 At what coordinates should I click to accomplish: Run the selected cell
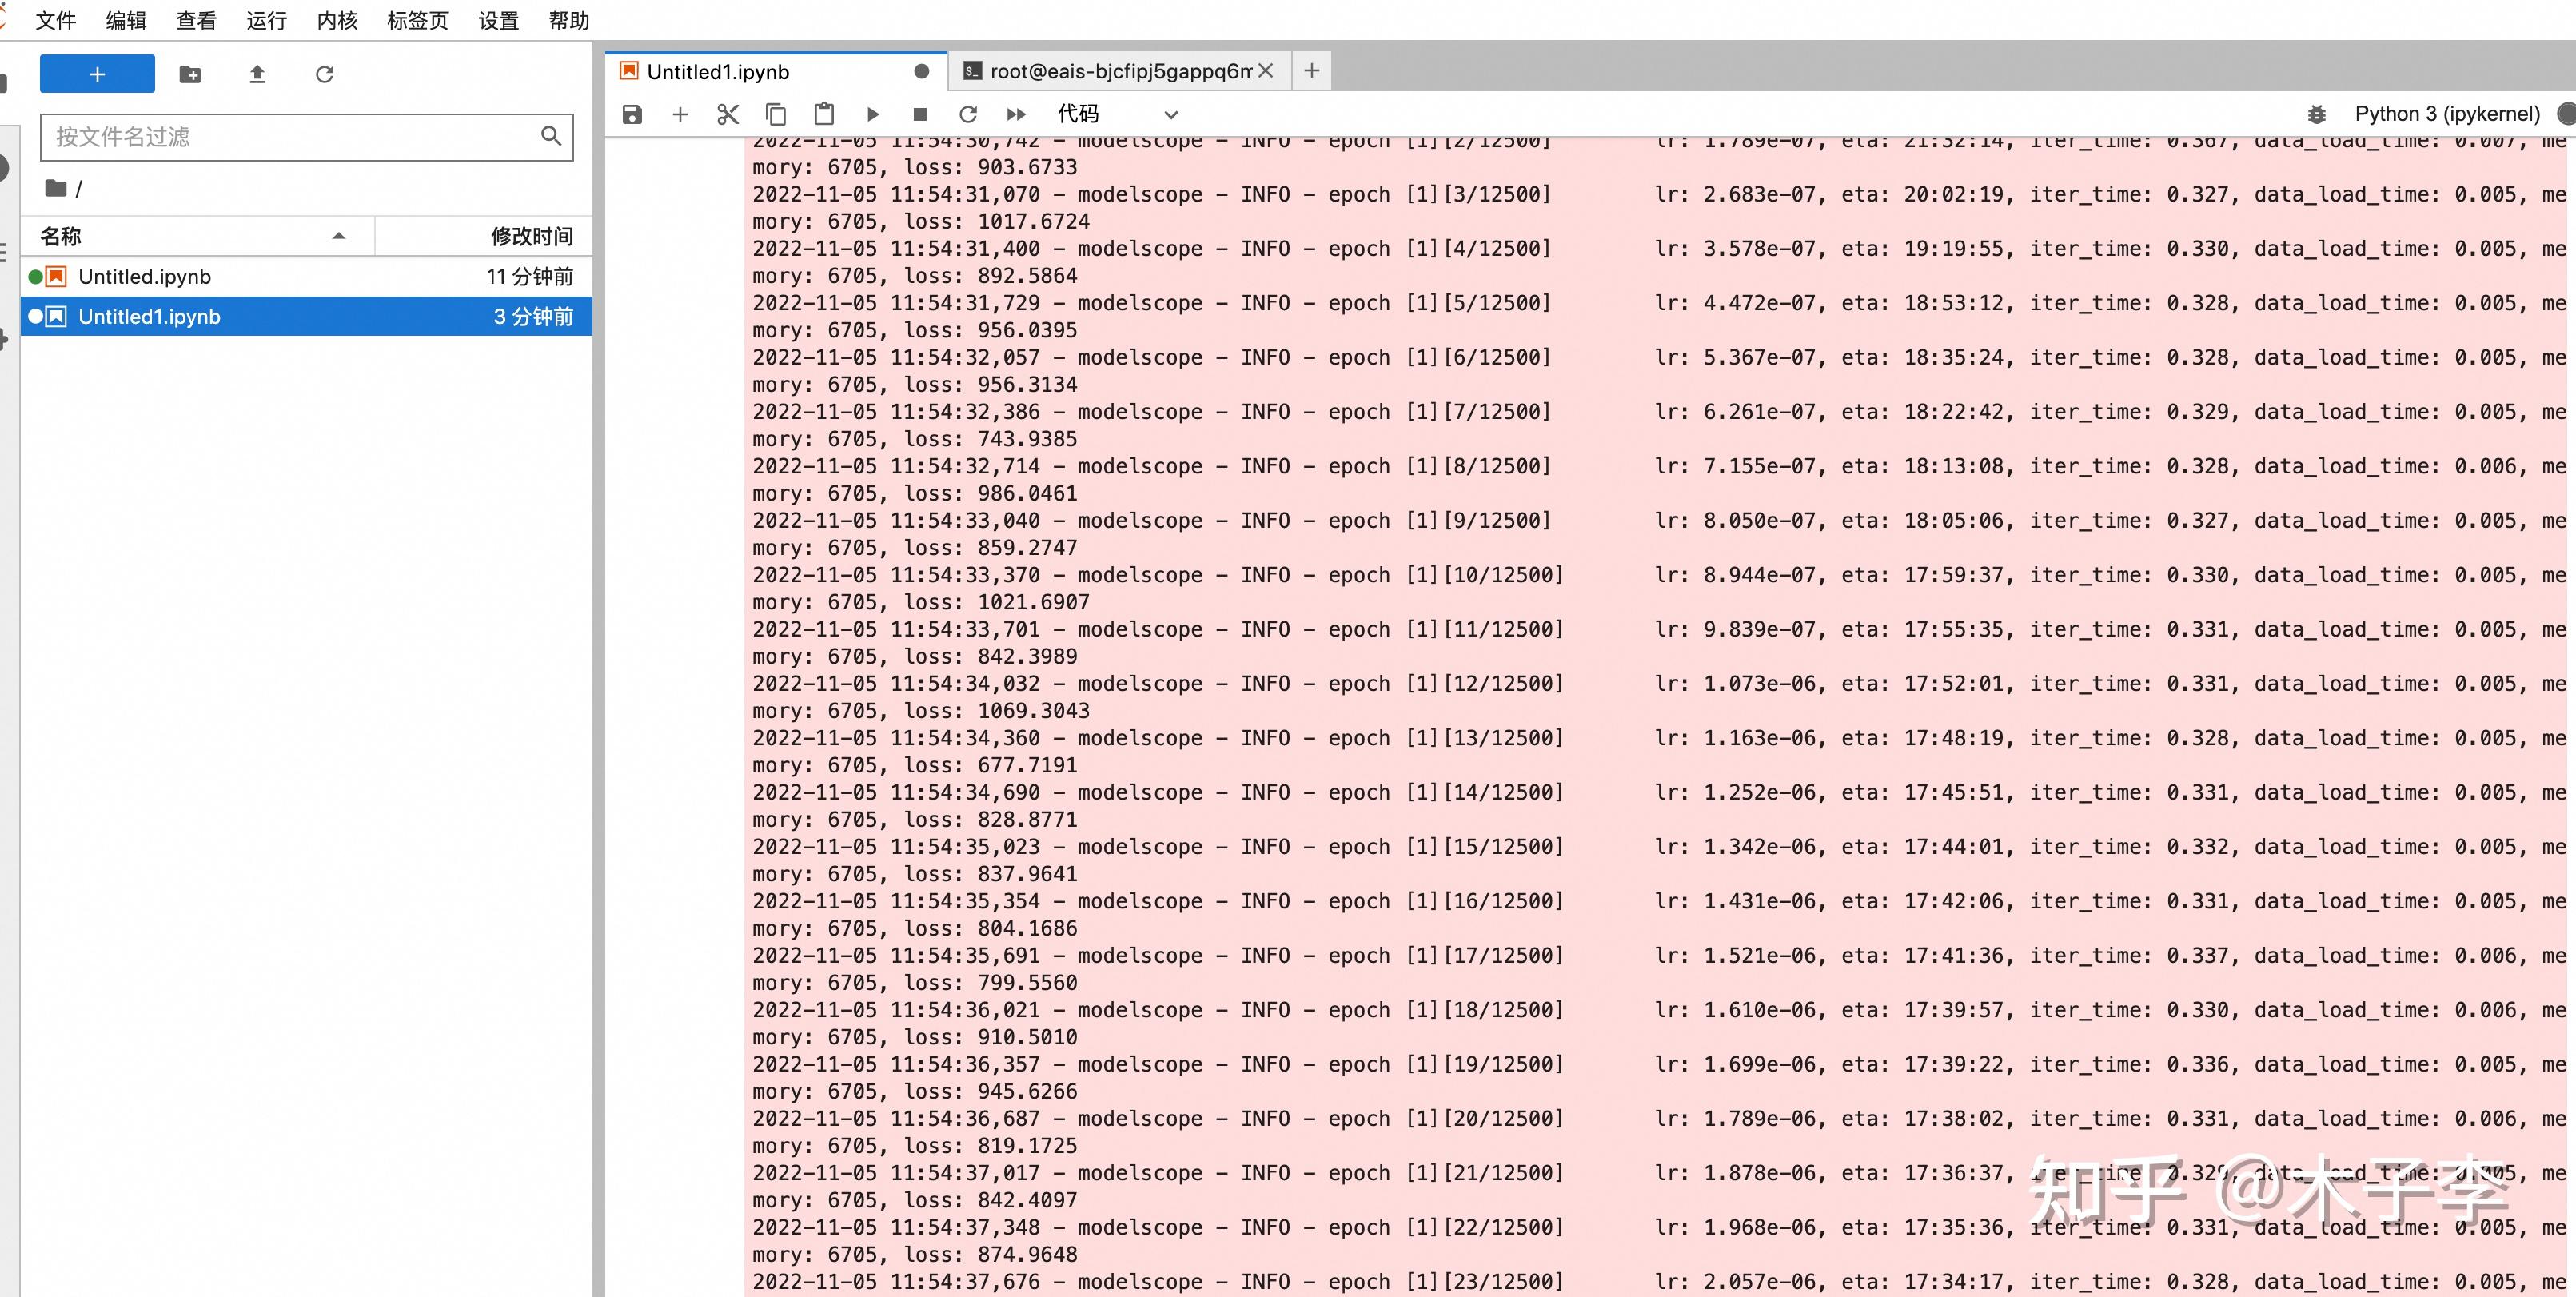[x=872, y=114]
